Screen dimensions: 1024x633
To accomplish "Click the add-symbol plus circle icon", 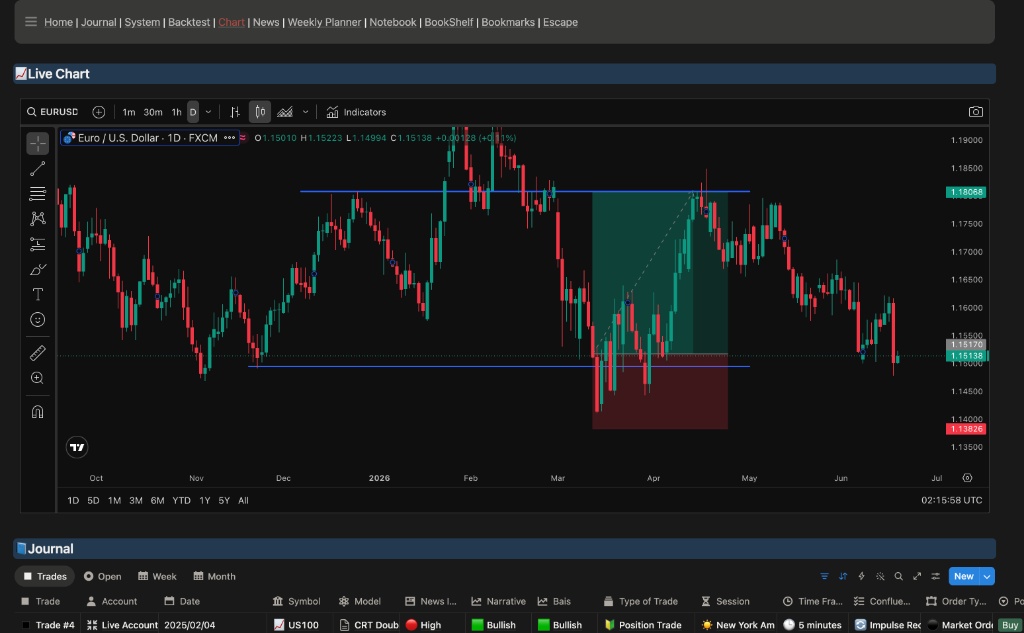I will (99, 112).
